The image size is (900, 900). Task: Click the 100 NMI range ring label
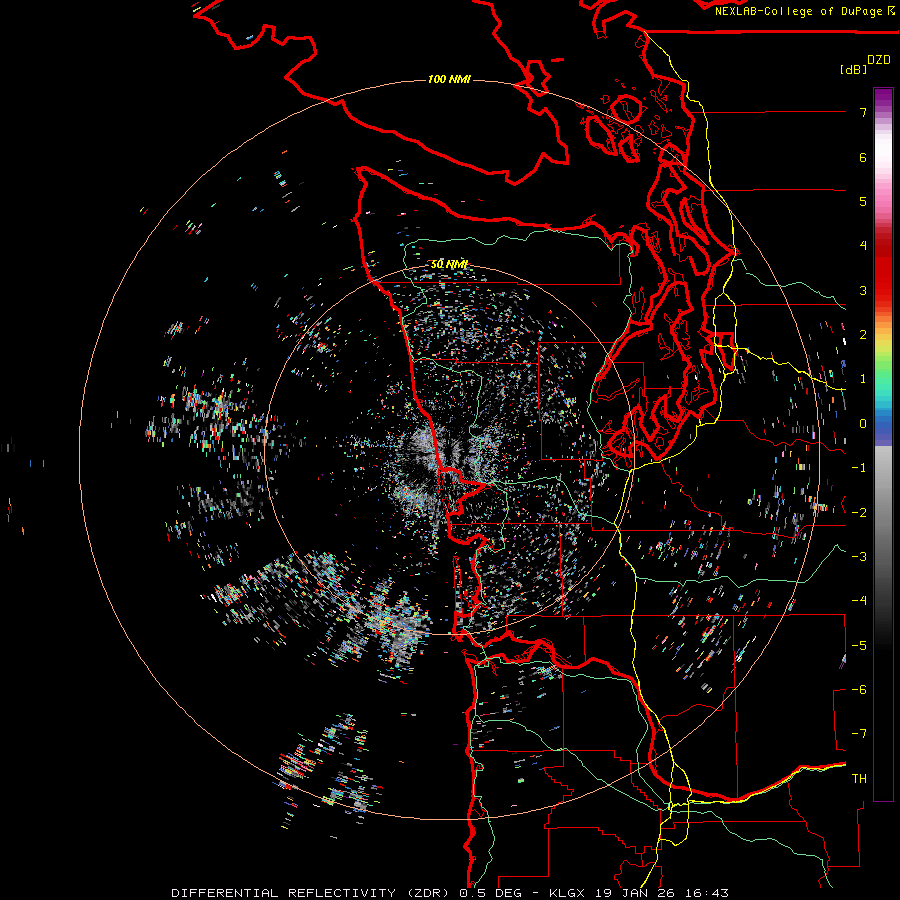[x=449, y=79]
